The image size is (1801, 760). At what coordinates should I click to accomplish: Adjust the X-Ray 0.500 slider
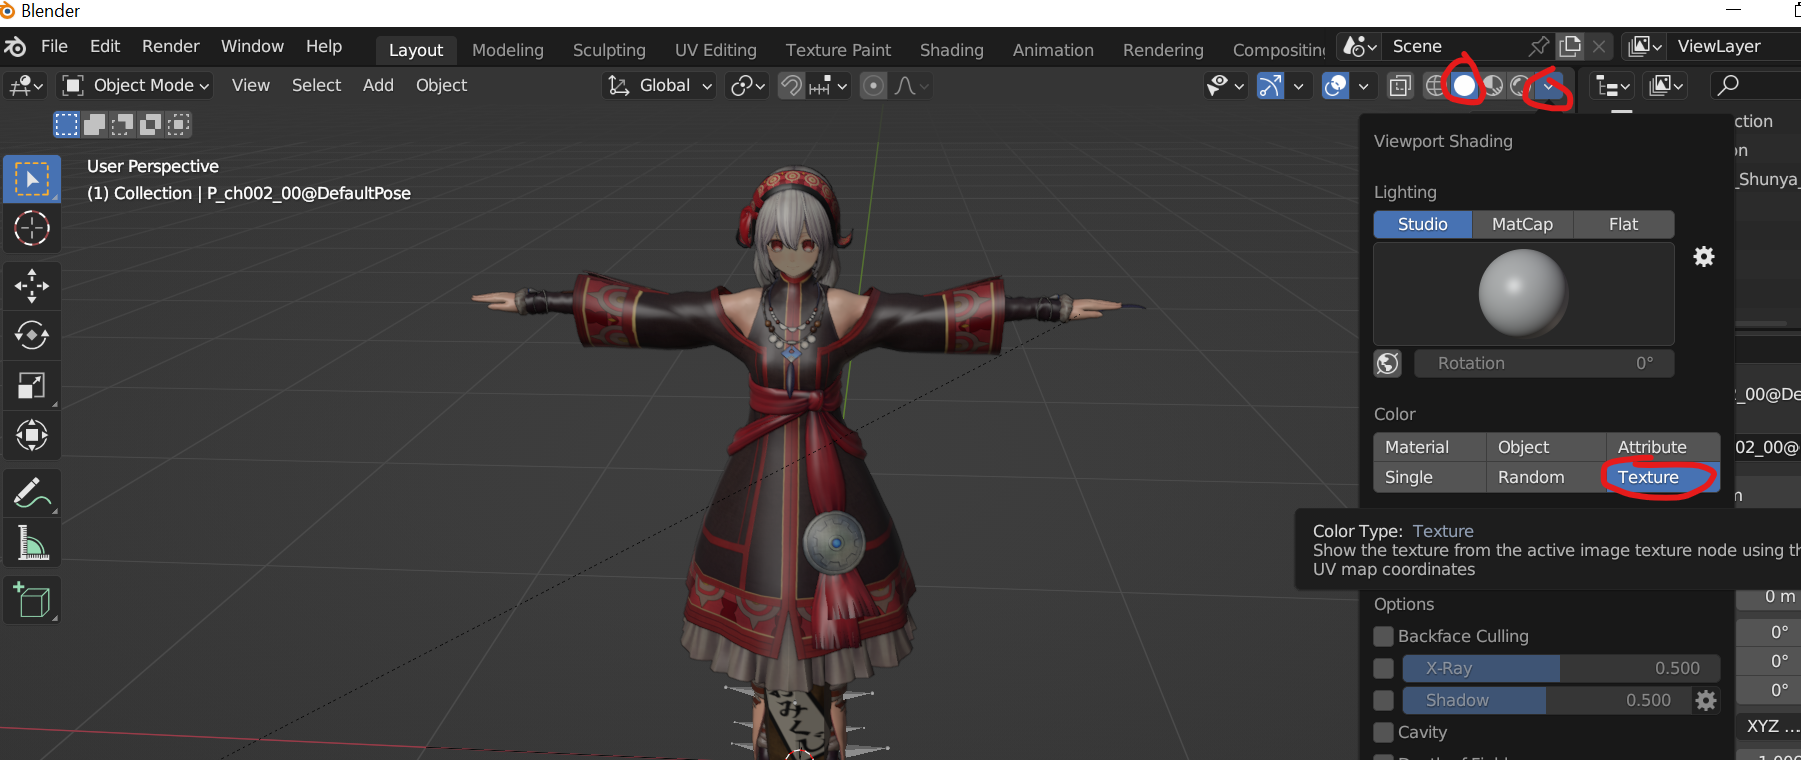(x=1561, y=669)
